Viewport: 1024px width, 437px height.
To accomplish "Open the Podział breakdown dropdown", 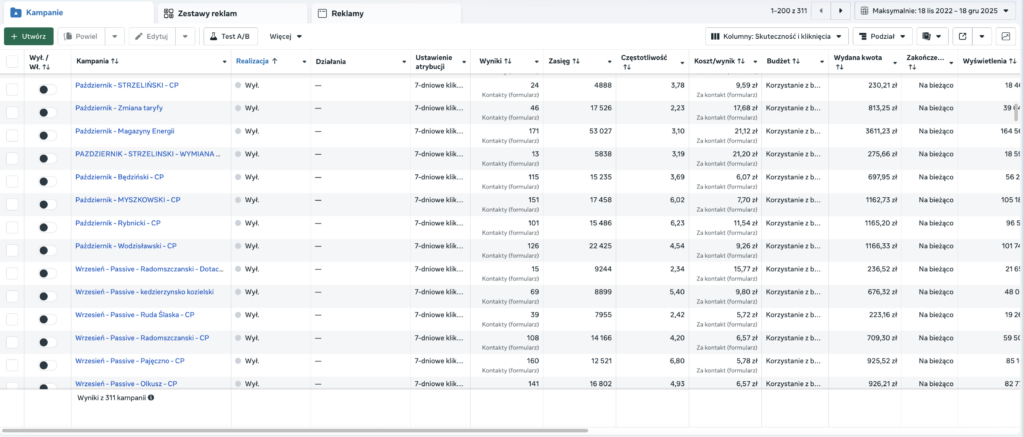I will tap(882, 37).
